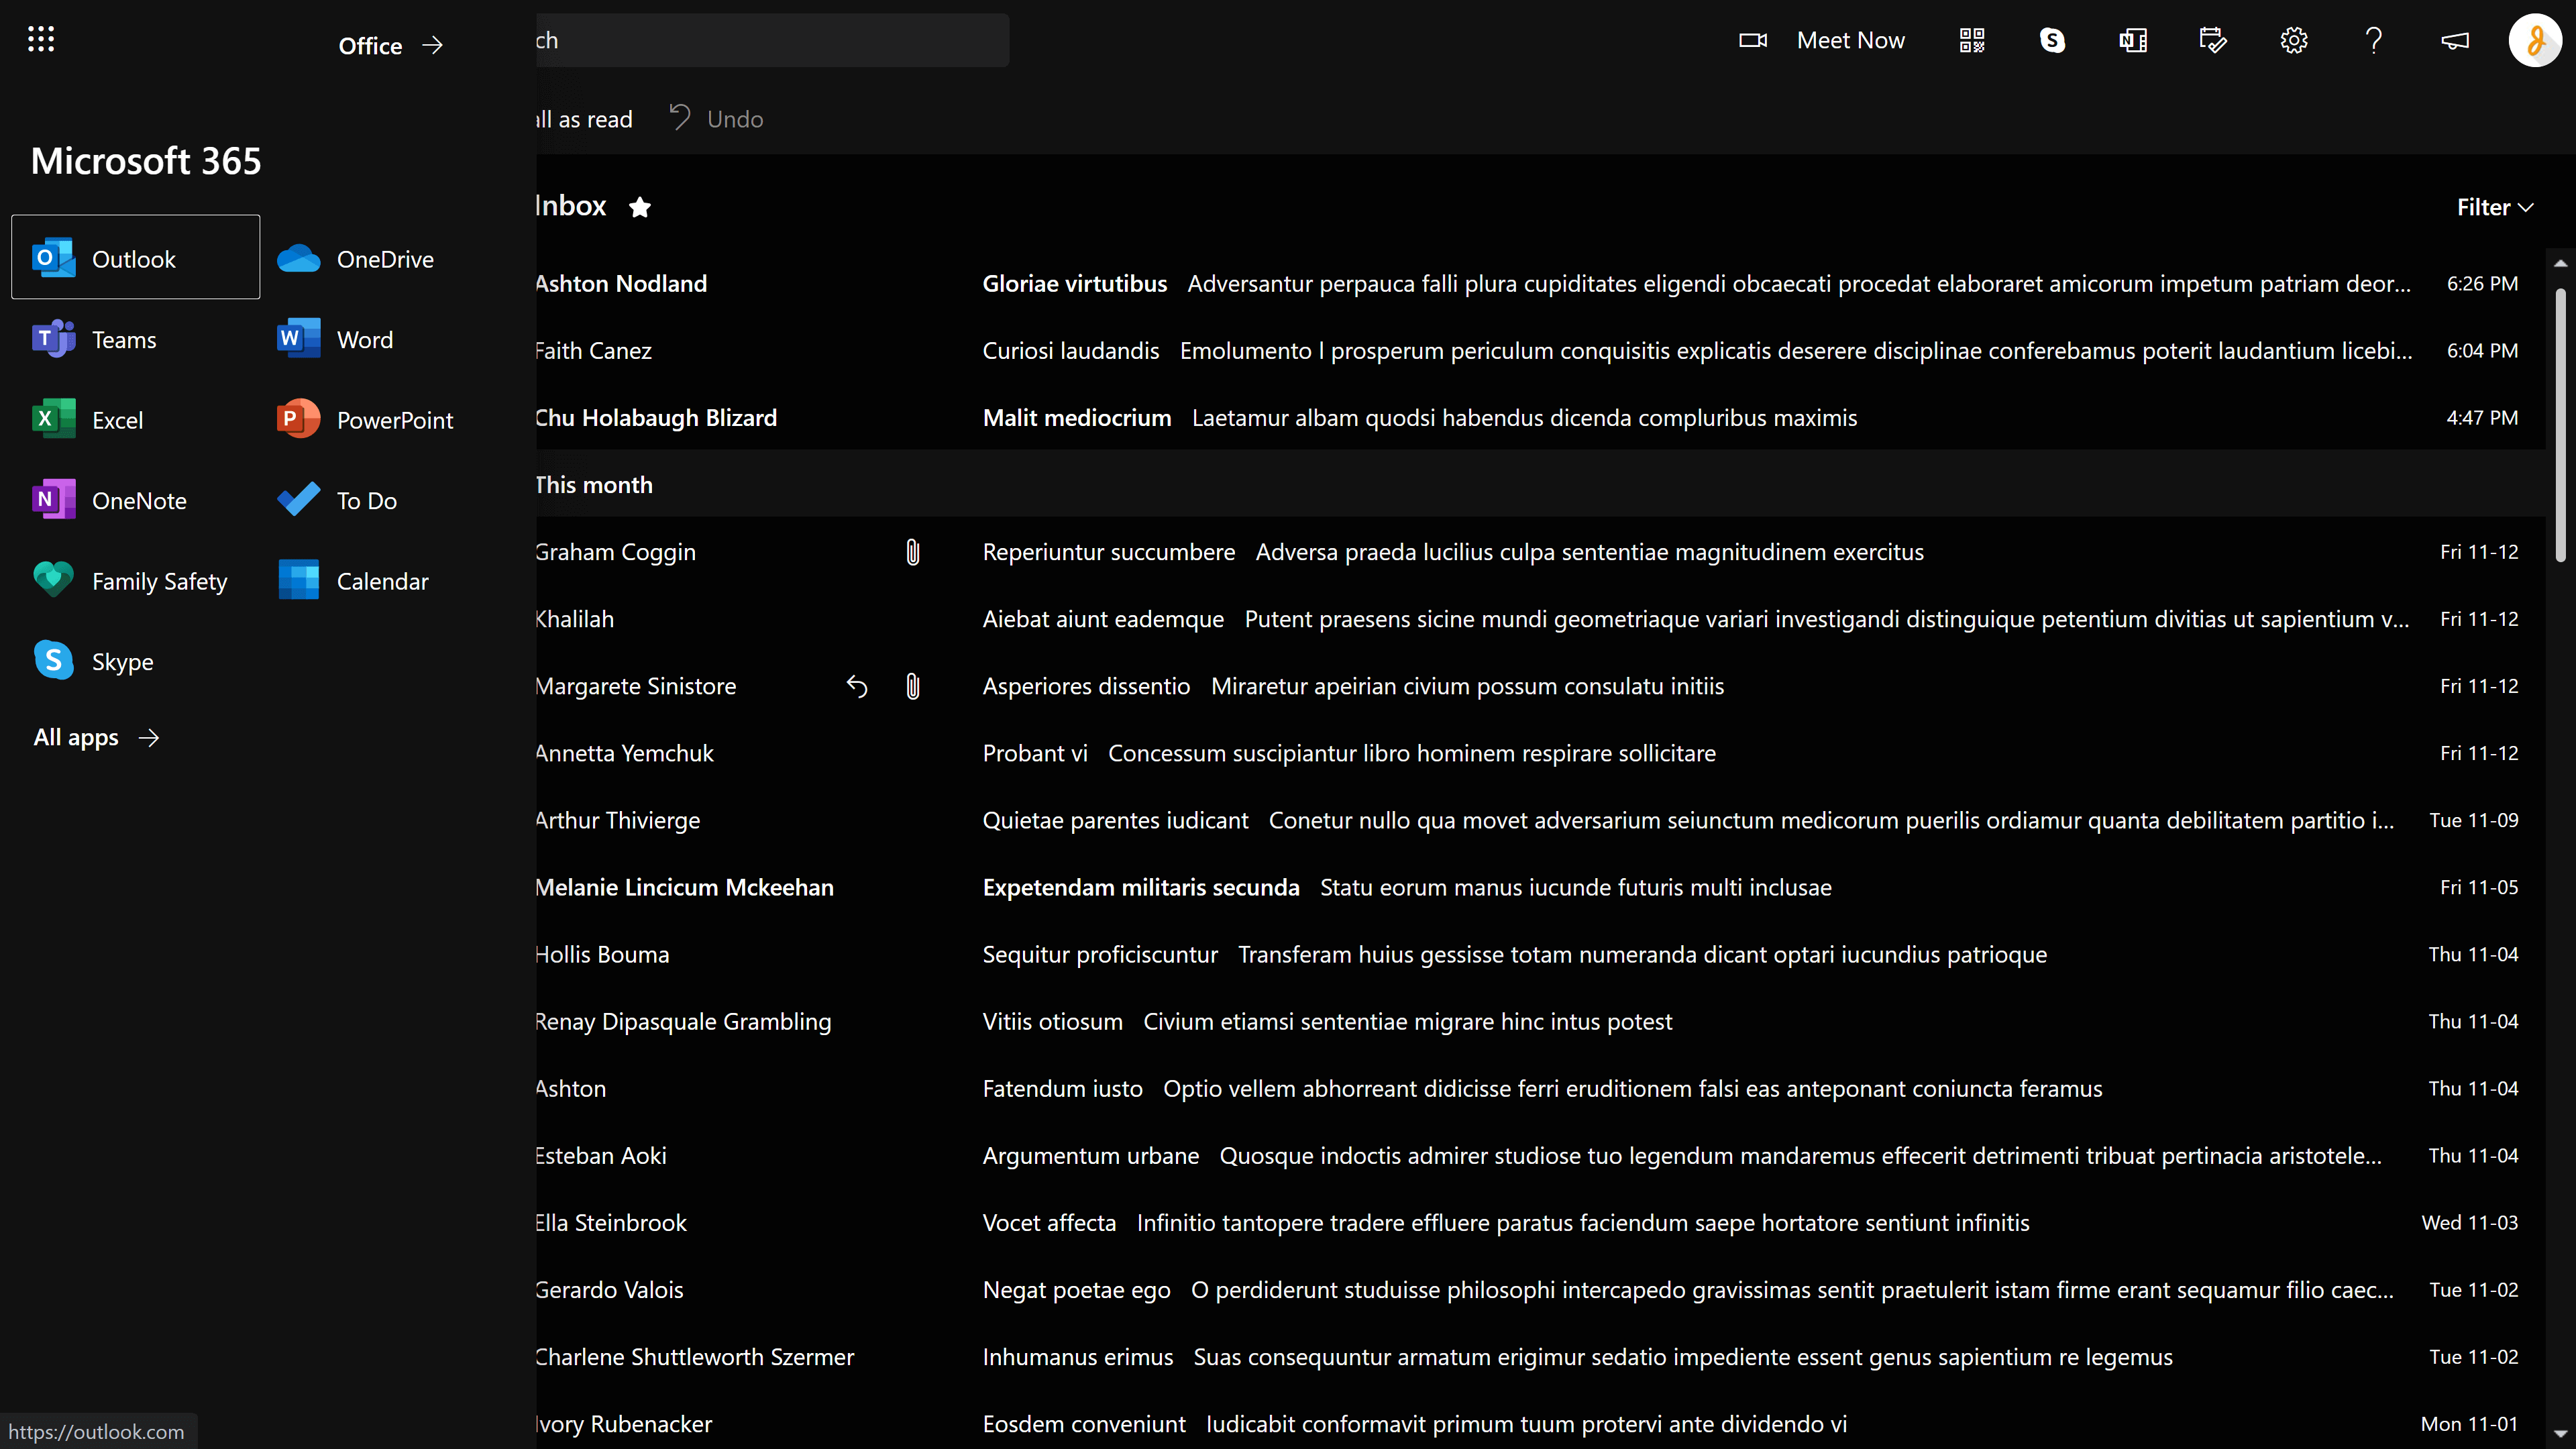Collapse the This month group header
The width and height of the screenshot is (2576, 1449).
click(x=1540, y=484)
